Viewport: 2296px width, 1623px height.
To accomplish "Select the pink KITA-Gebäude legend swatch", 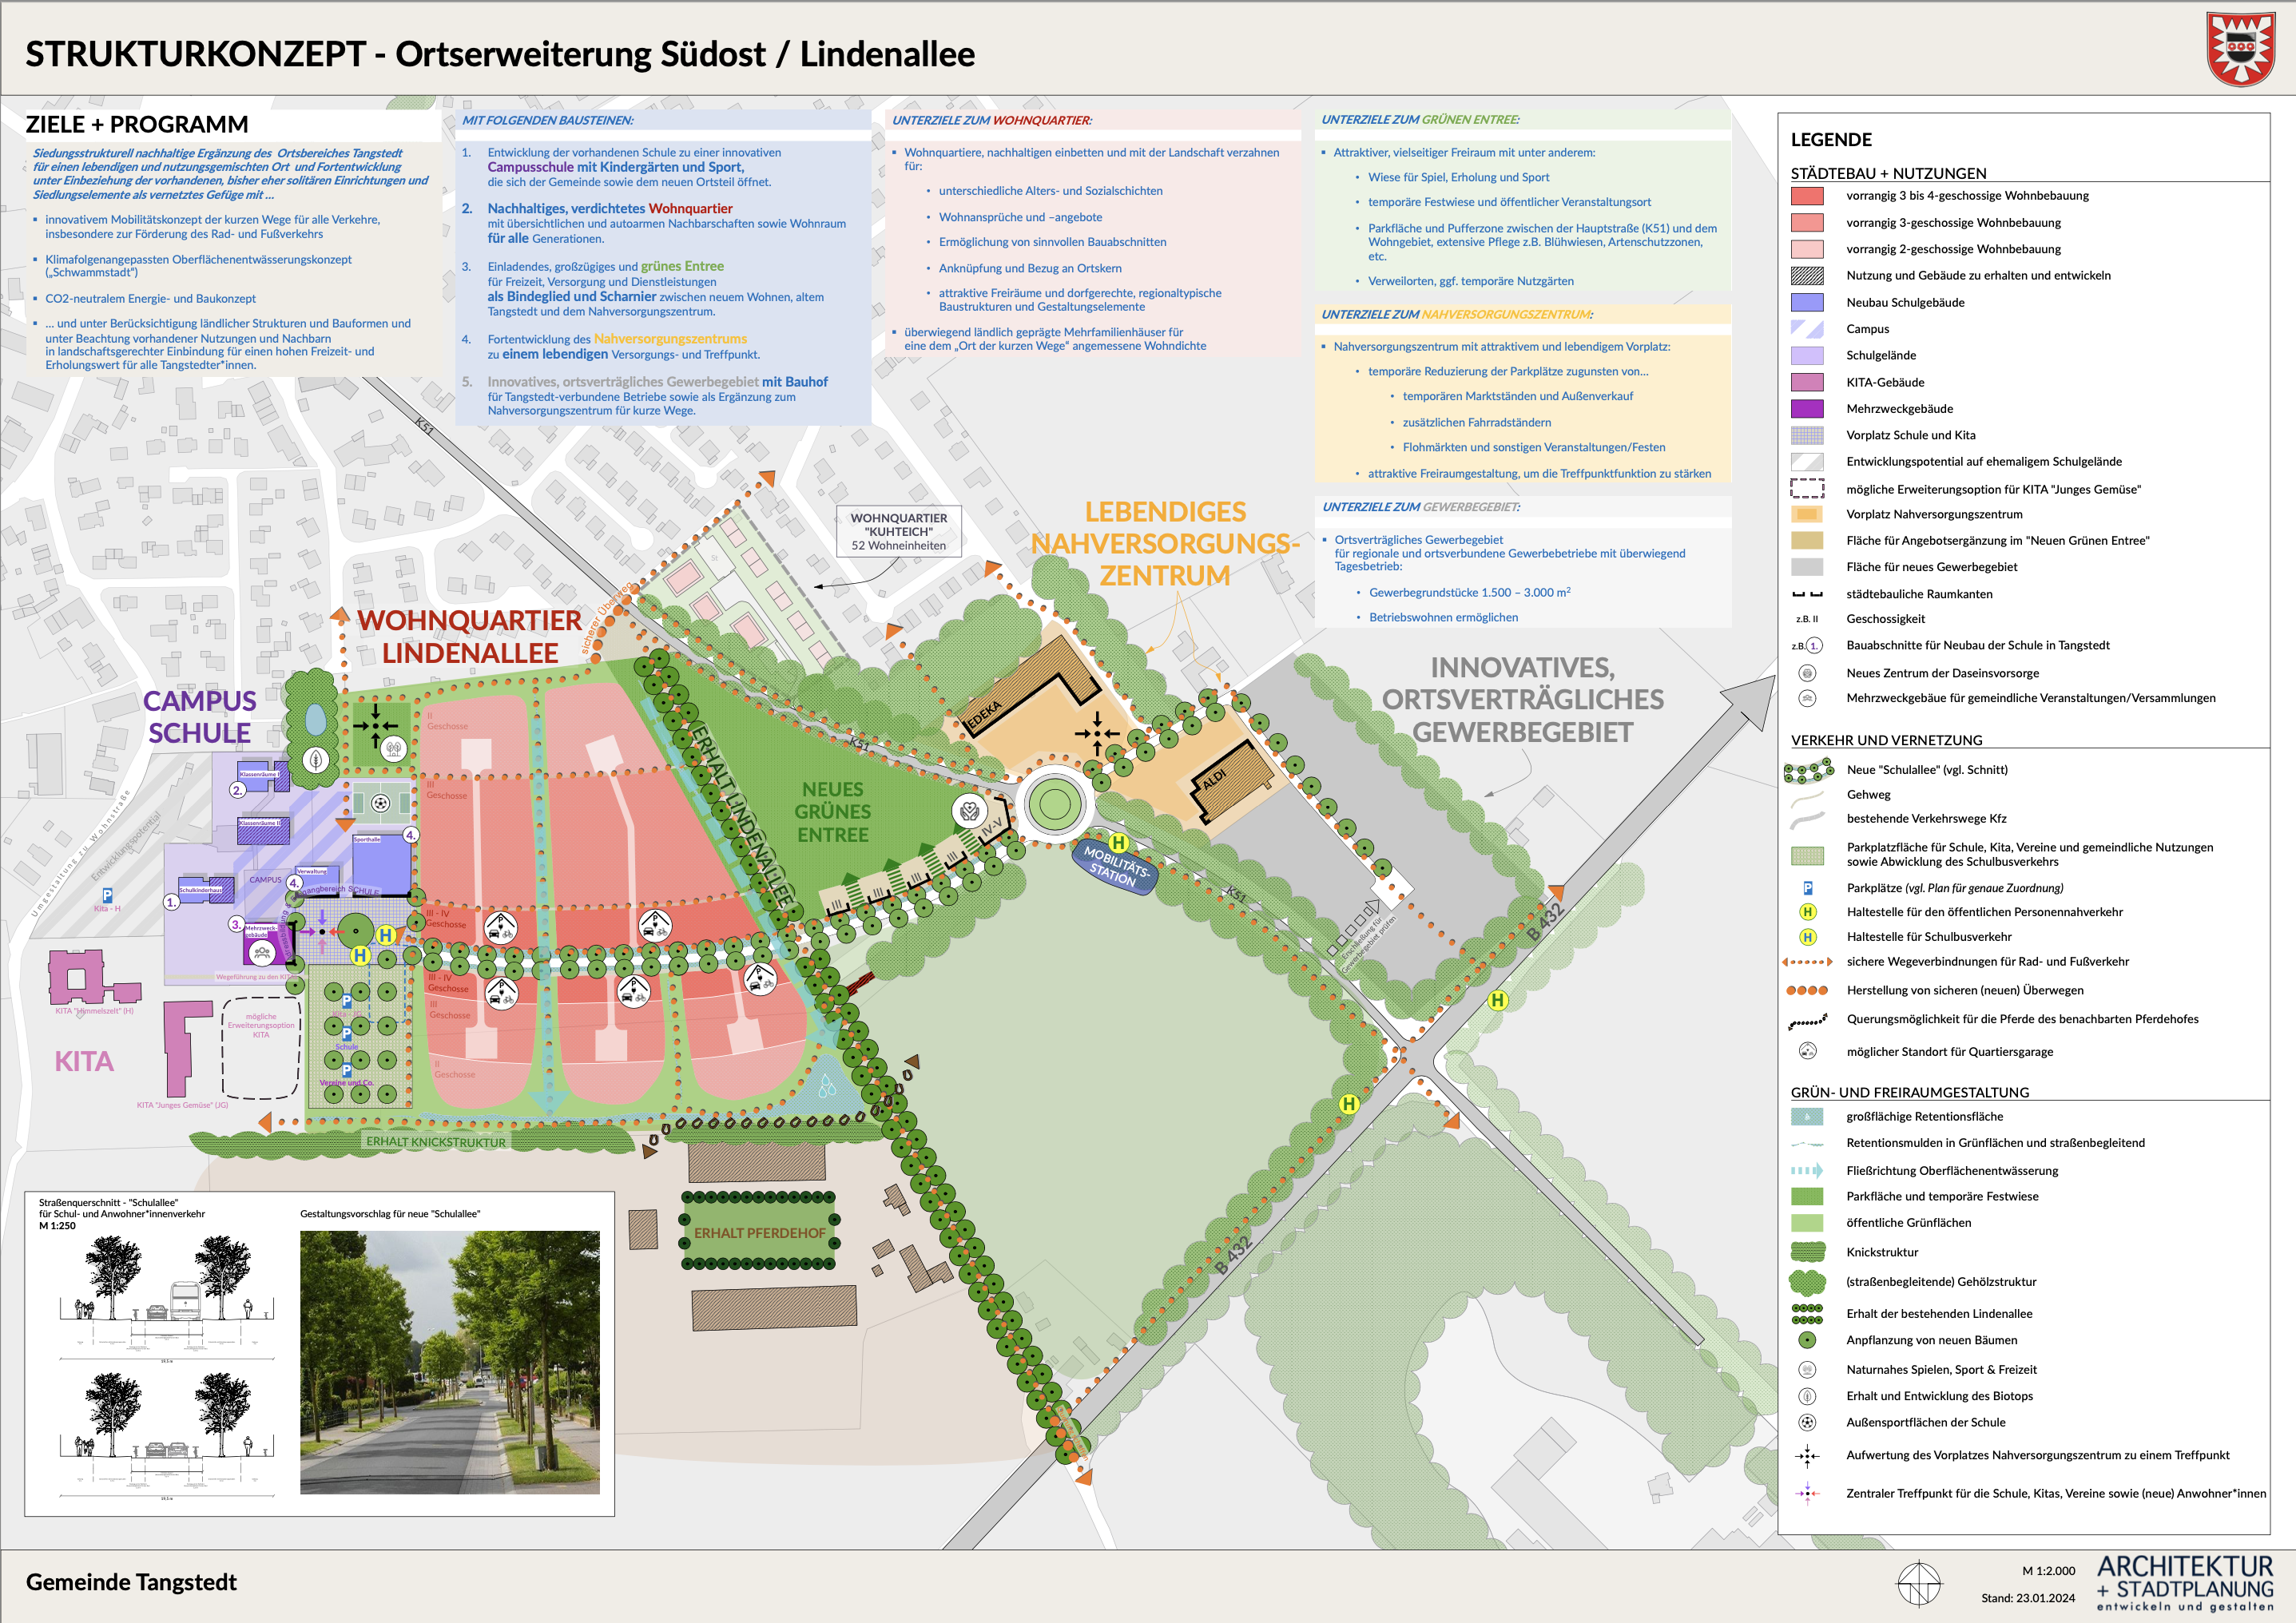I will click(1806, 382).
